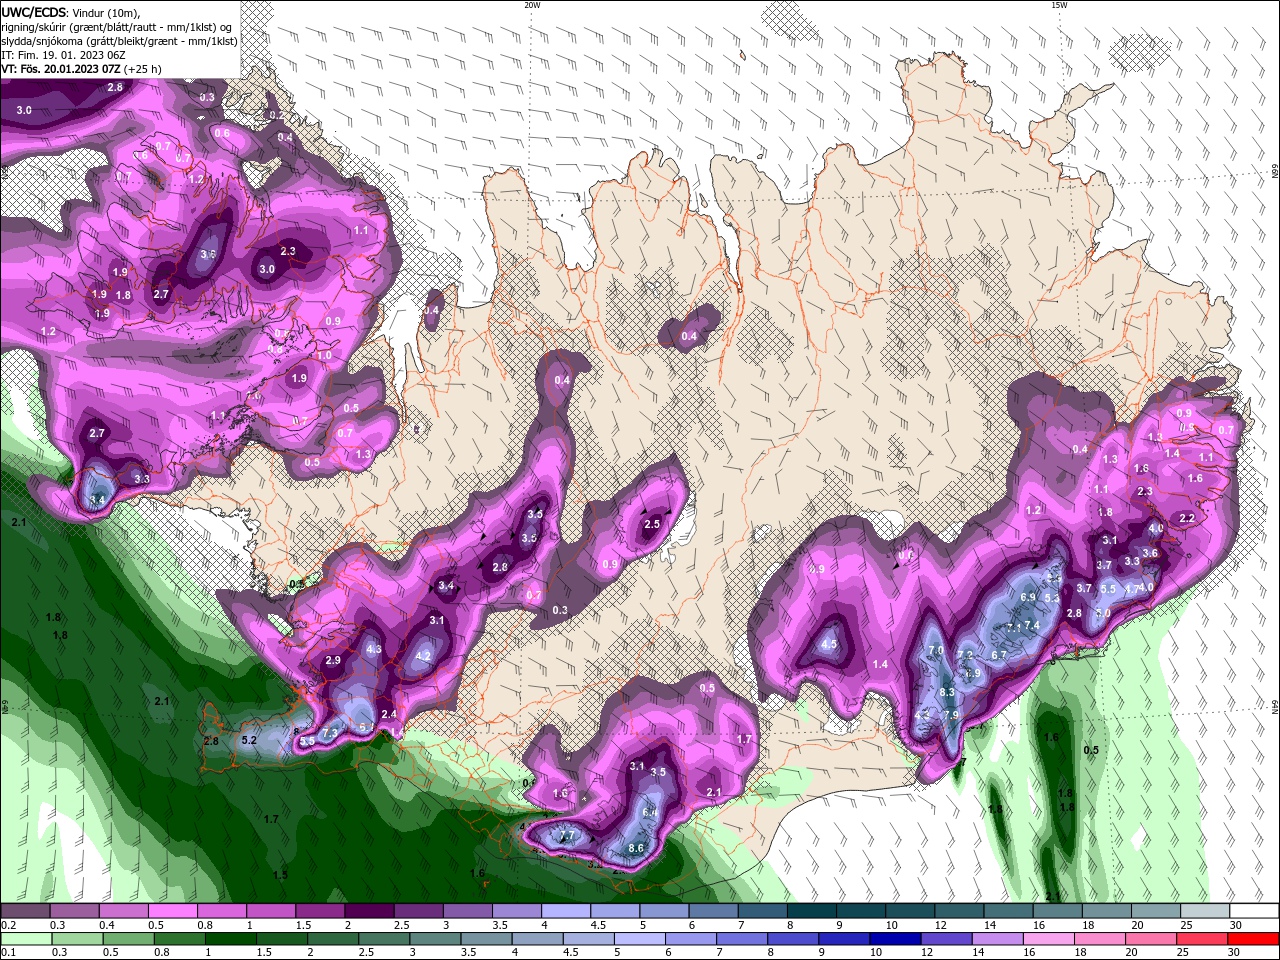Click the white swatch at the end of top legend
This screenshot has height=960, width=1280.
click(x=1253, y=911)
